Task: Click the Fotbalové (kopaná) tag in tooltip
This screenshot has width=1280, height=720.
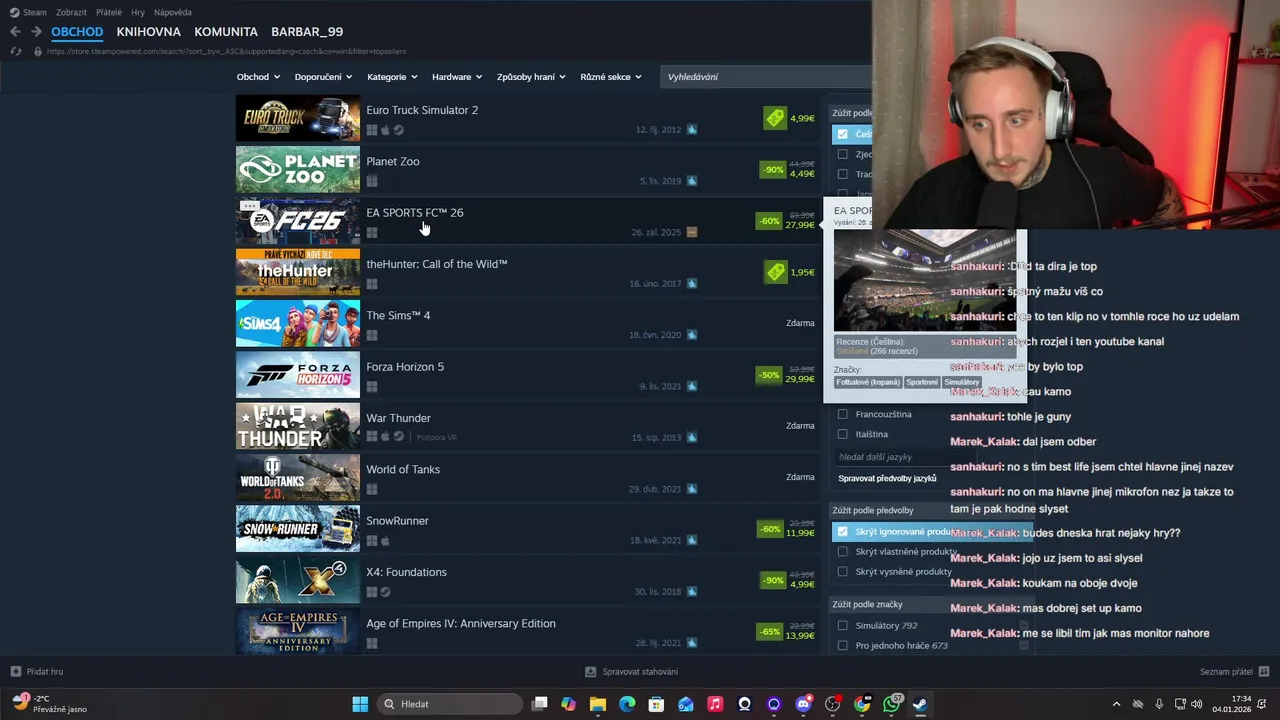Action: [868, 382]
